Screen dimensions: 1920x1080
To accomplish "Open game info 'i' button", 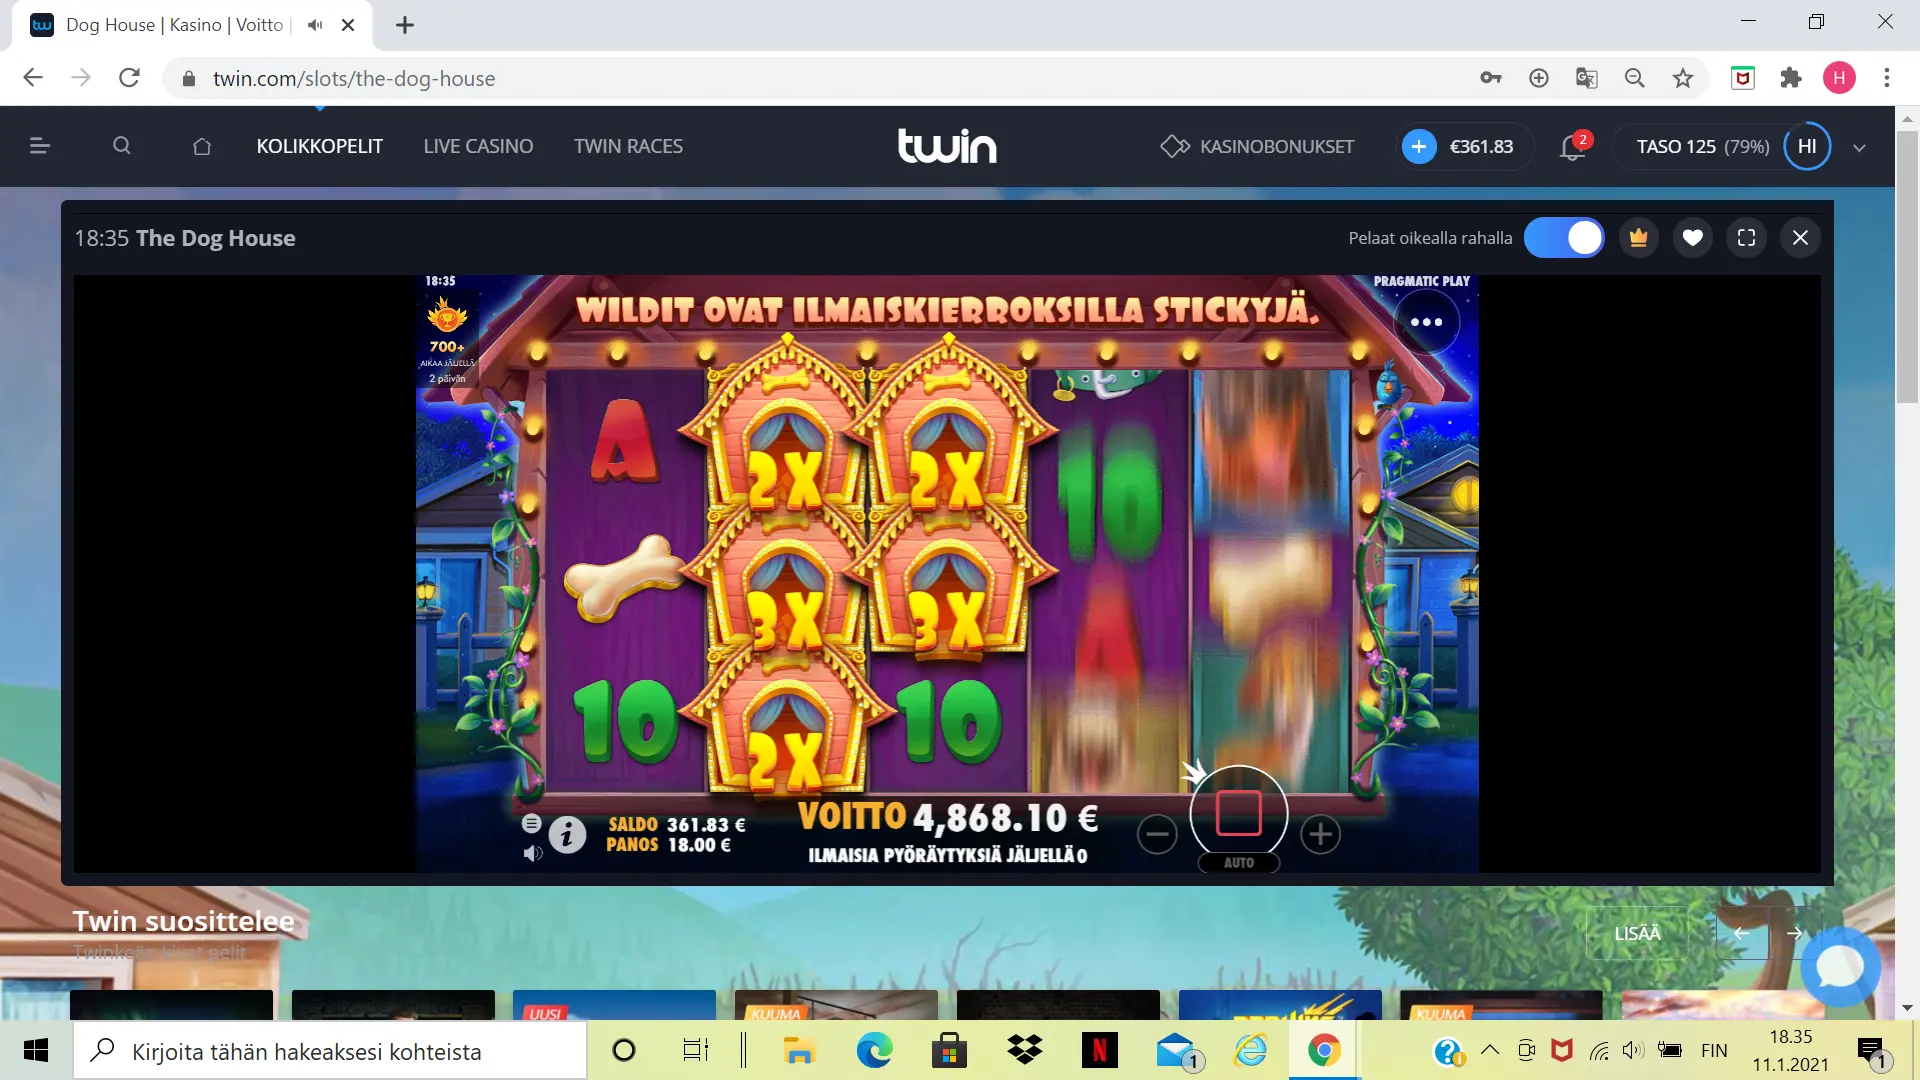I will click(x=567, y=834).
